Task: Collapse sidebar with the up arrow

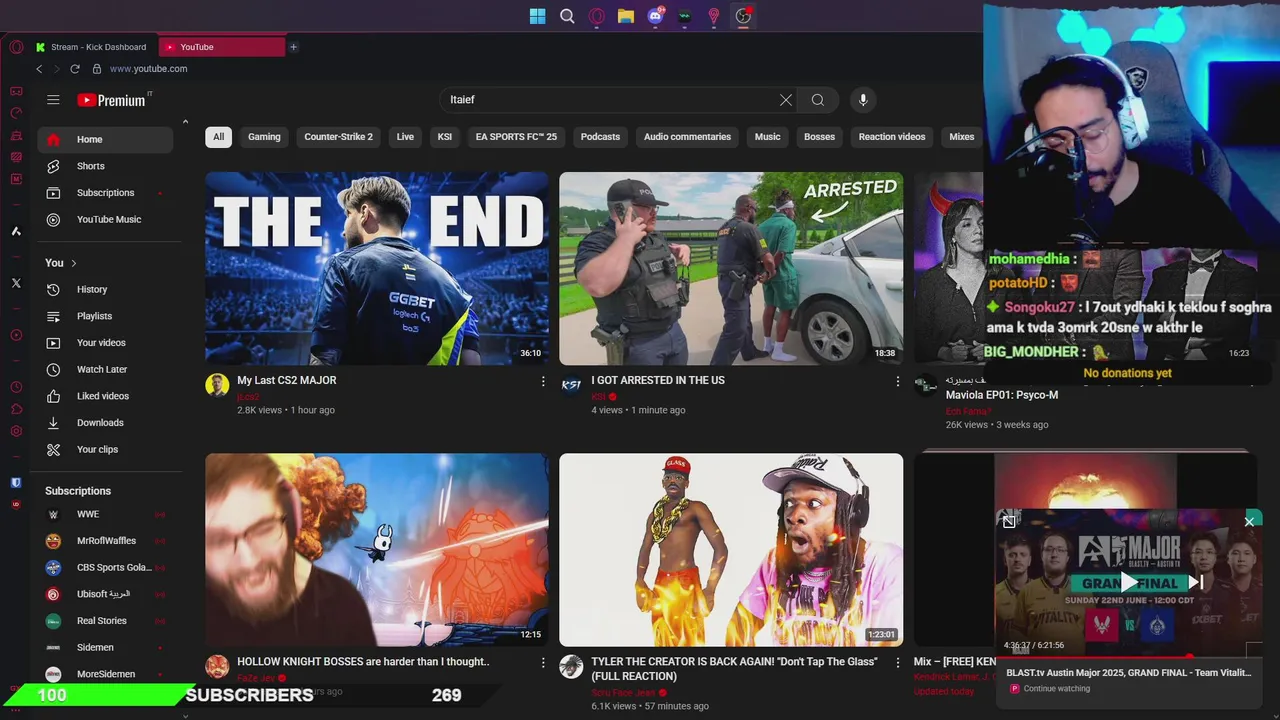Action: click(185, 122)
